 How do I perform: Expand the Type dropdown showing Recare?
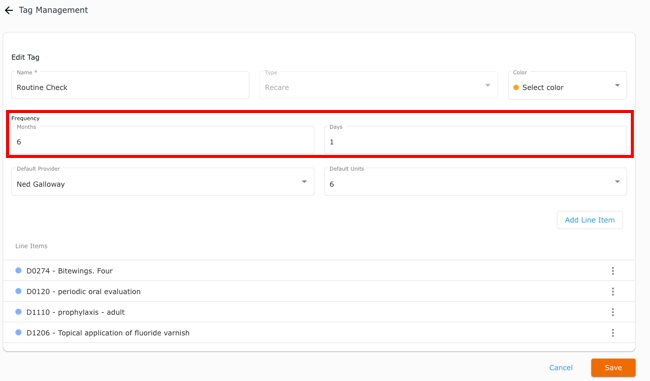(378, 85)
